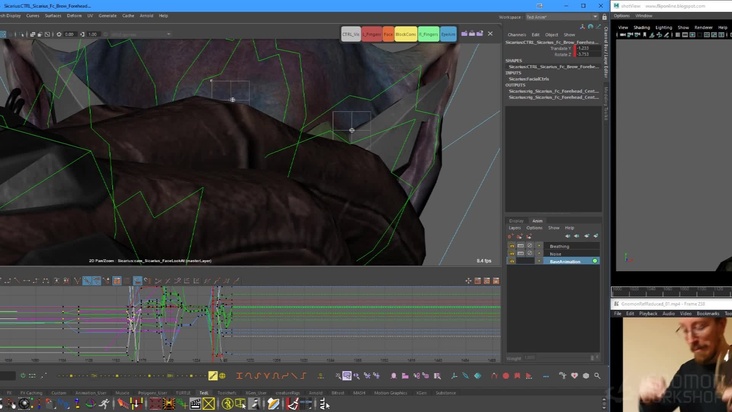Open the Channels menu in Channel Box
The height and width of the screenshot is (412, 732).
click(x=516, y=34)
